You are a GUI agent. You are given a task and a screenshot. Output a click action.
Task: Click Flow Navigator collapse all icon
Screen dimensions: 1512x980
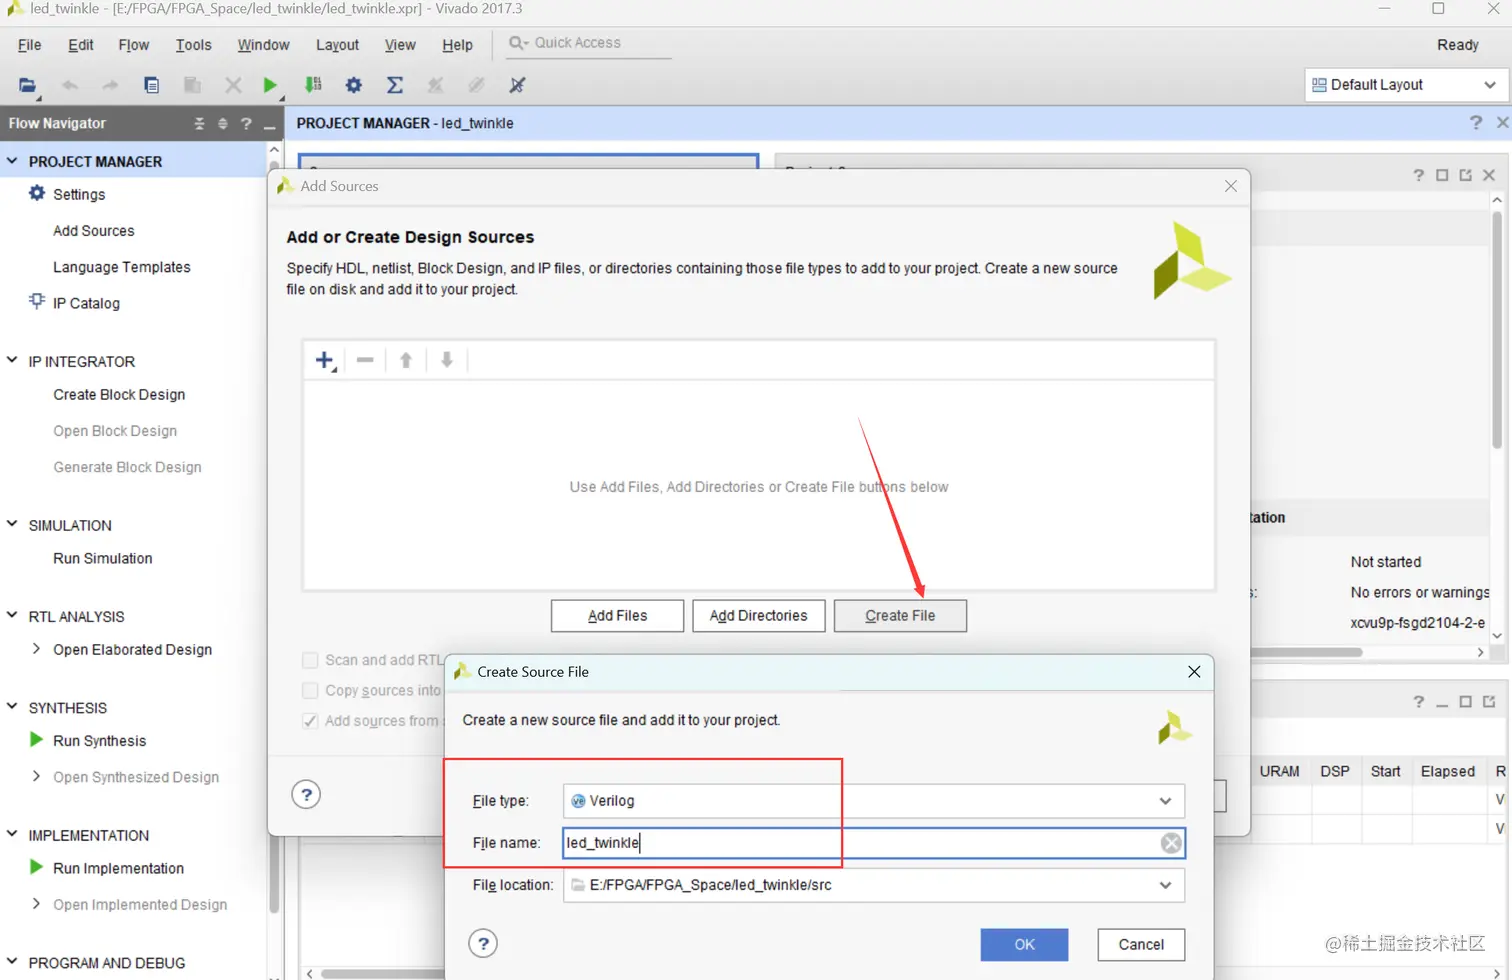pos(199,124)
